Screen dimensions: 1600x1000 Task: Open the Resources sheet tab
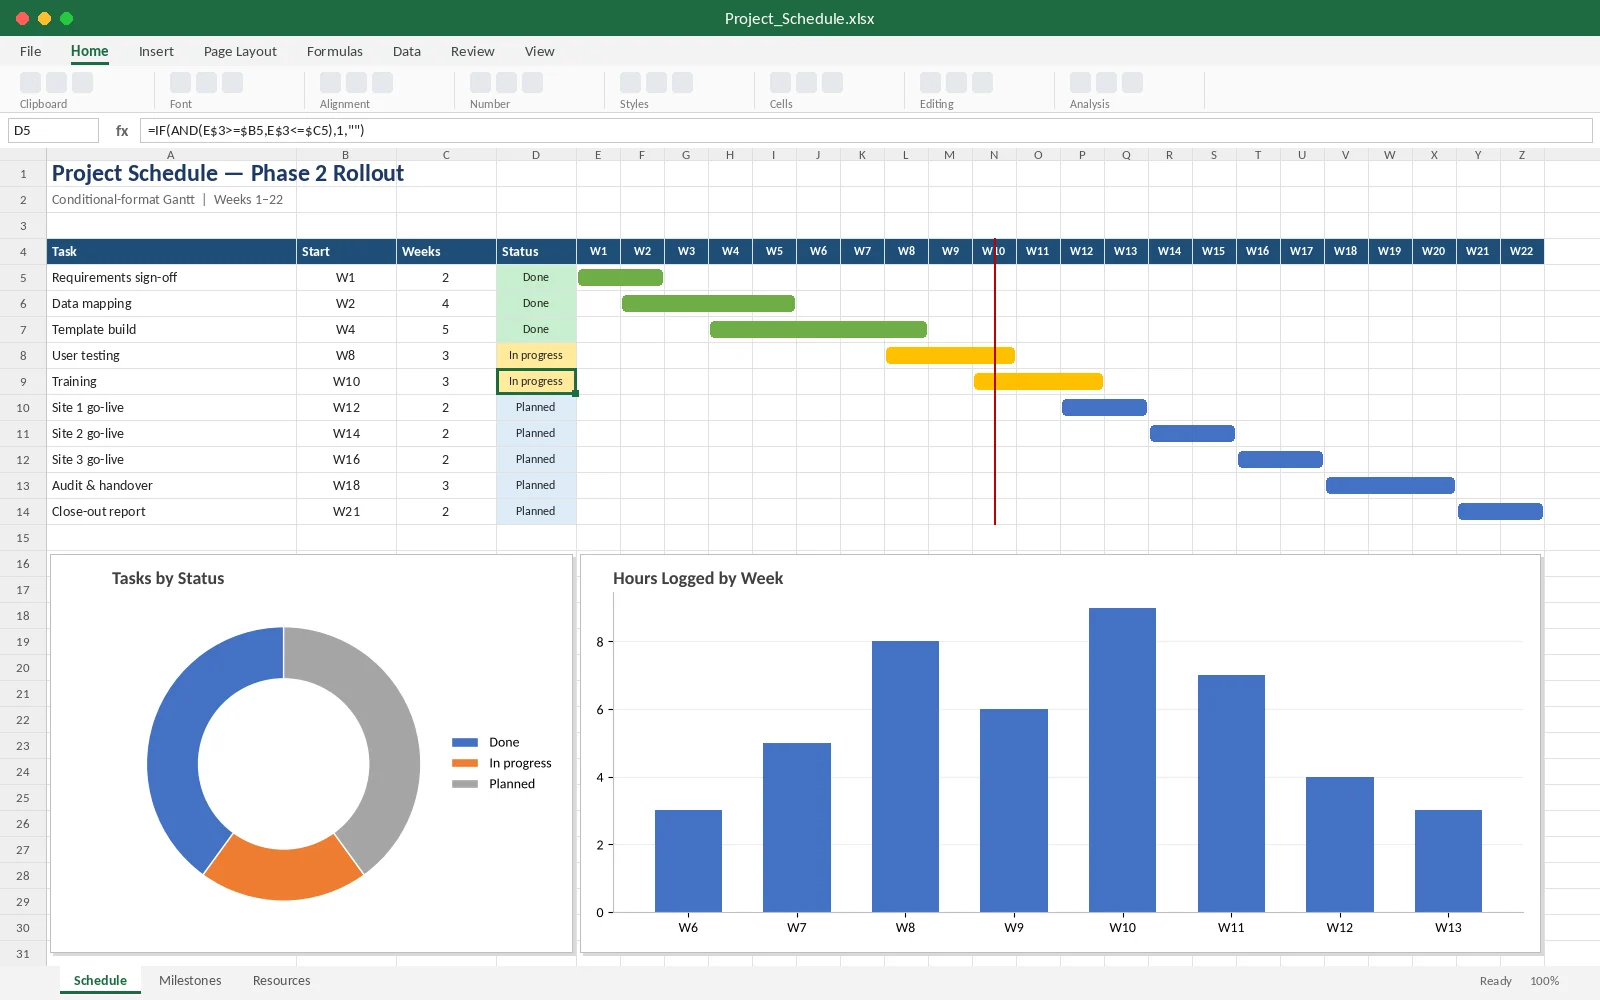pyautogui.click(x=282, y=980)
